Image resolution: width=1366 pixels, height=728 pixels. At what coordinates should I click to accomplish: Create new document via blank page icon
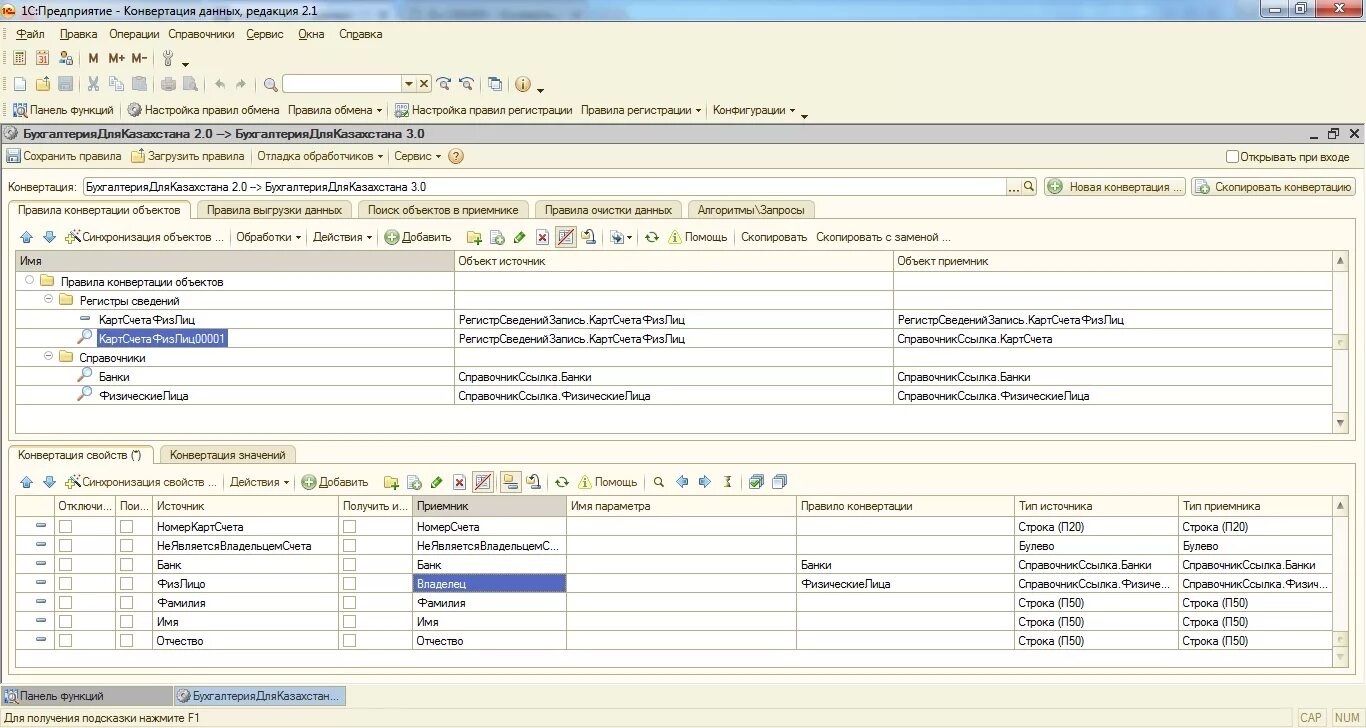19,84
